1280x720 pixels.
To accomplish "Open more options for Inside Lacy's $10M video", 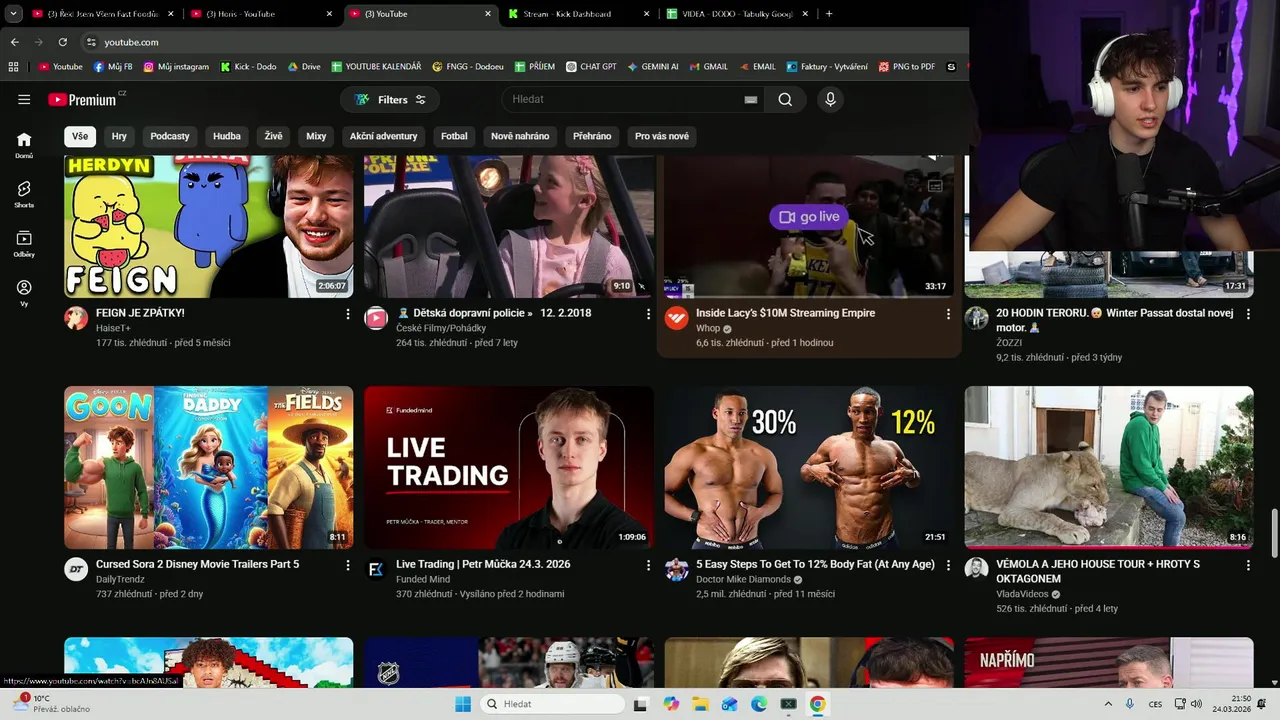I will click(x=948, y=314).
